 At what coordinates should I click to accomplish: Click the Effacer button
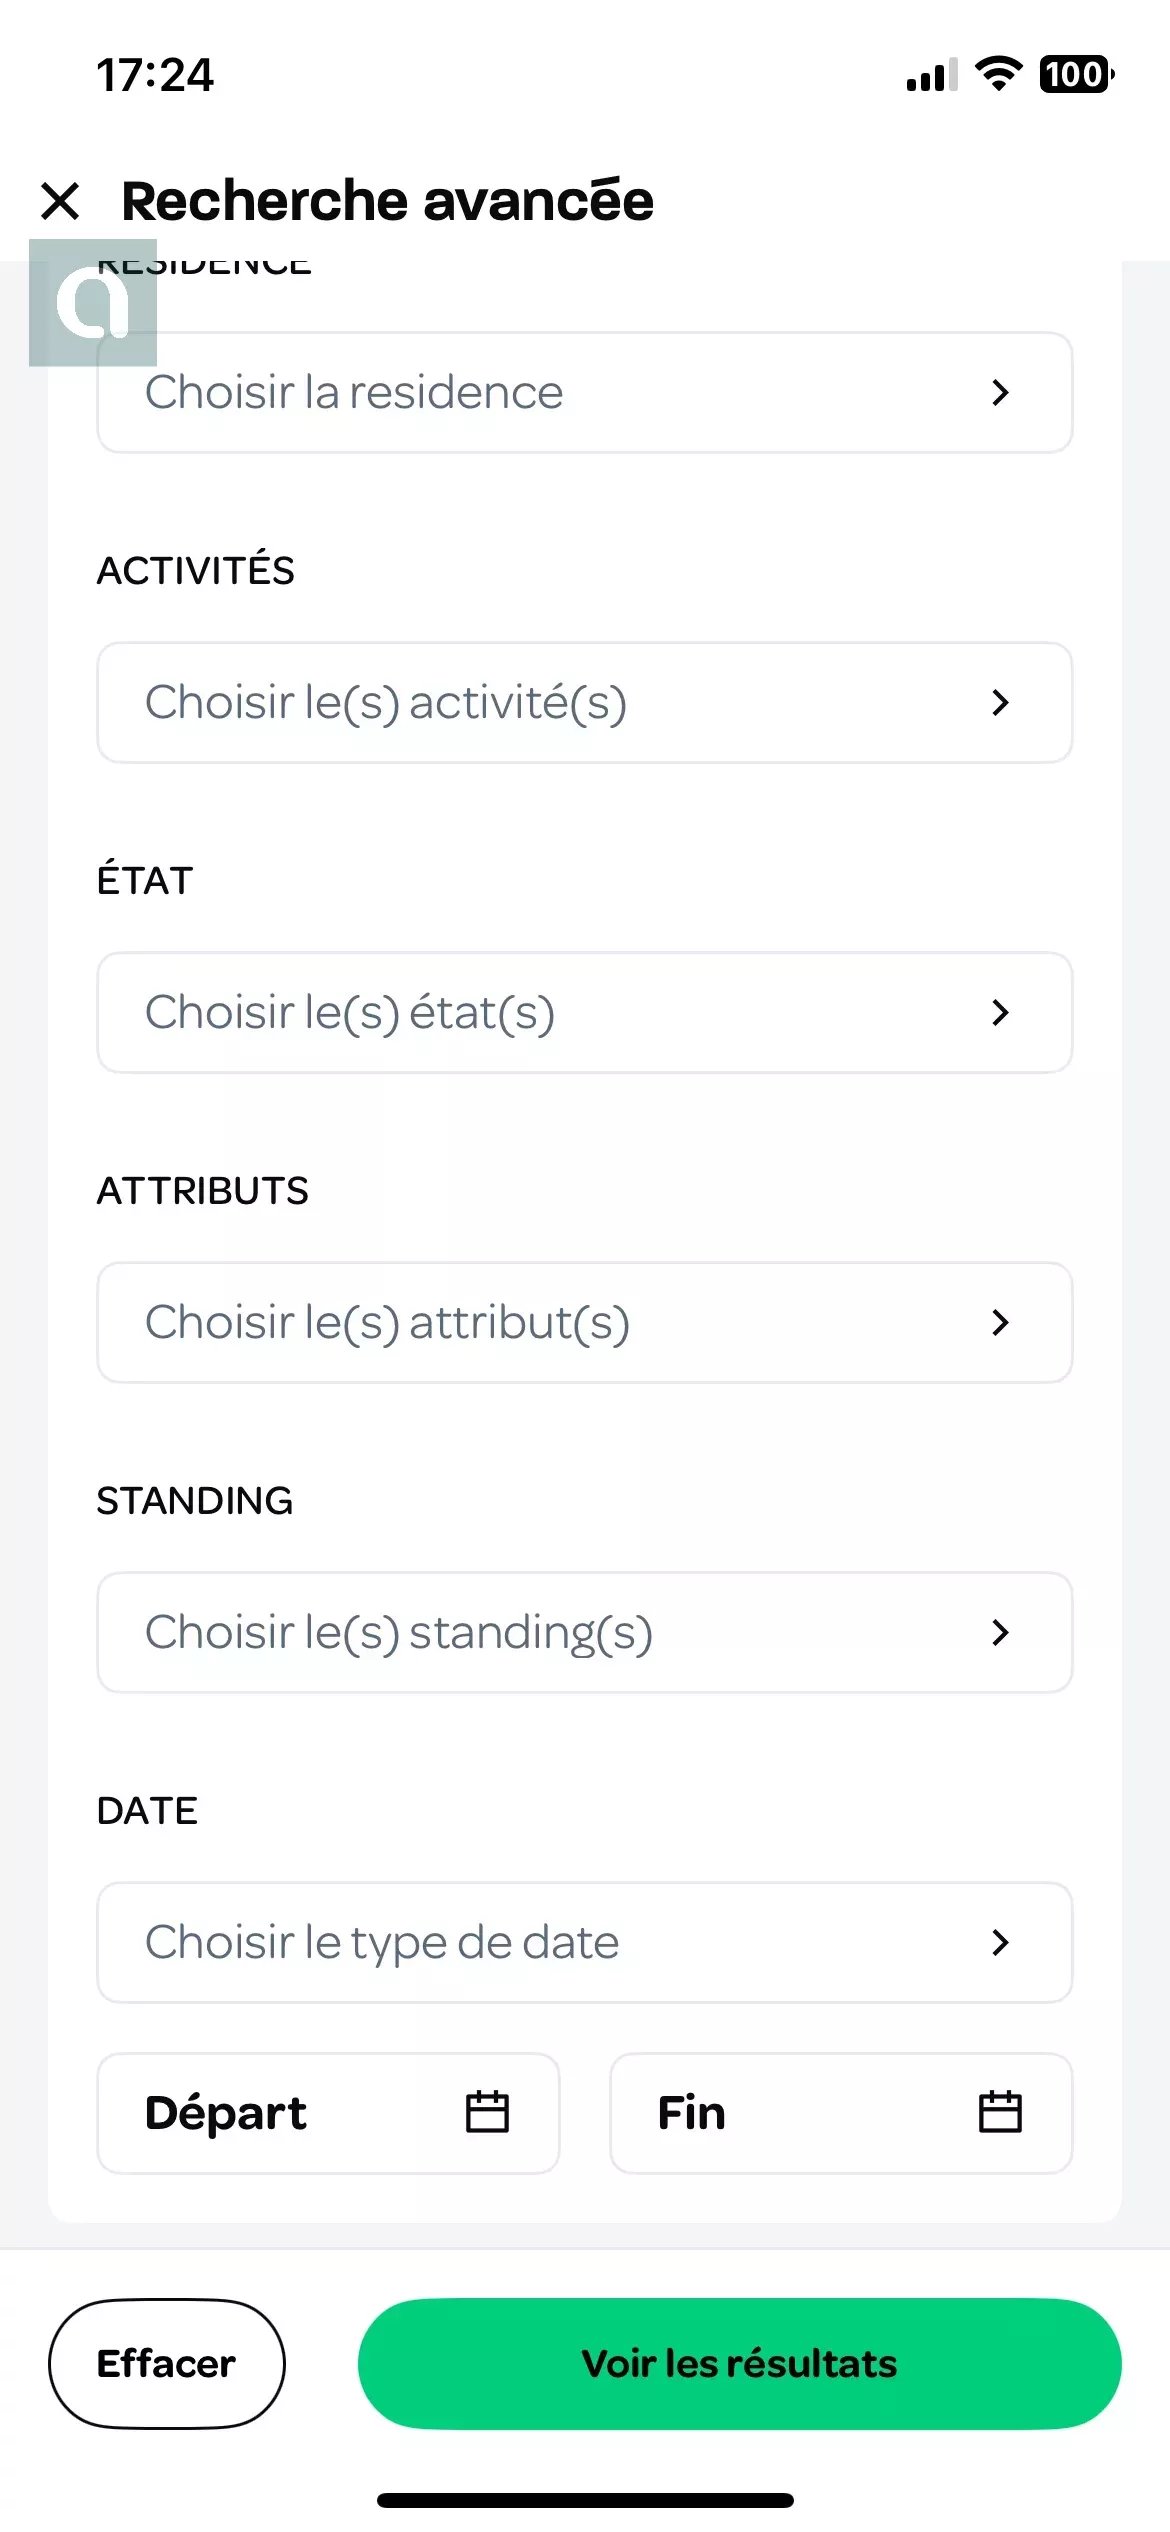[x=167, y=2363]
